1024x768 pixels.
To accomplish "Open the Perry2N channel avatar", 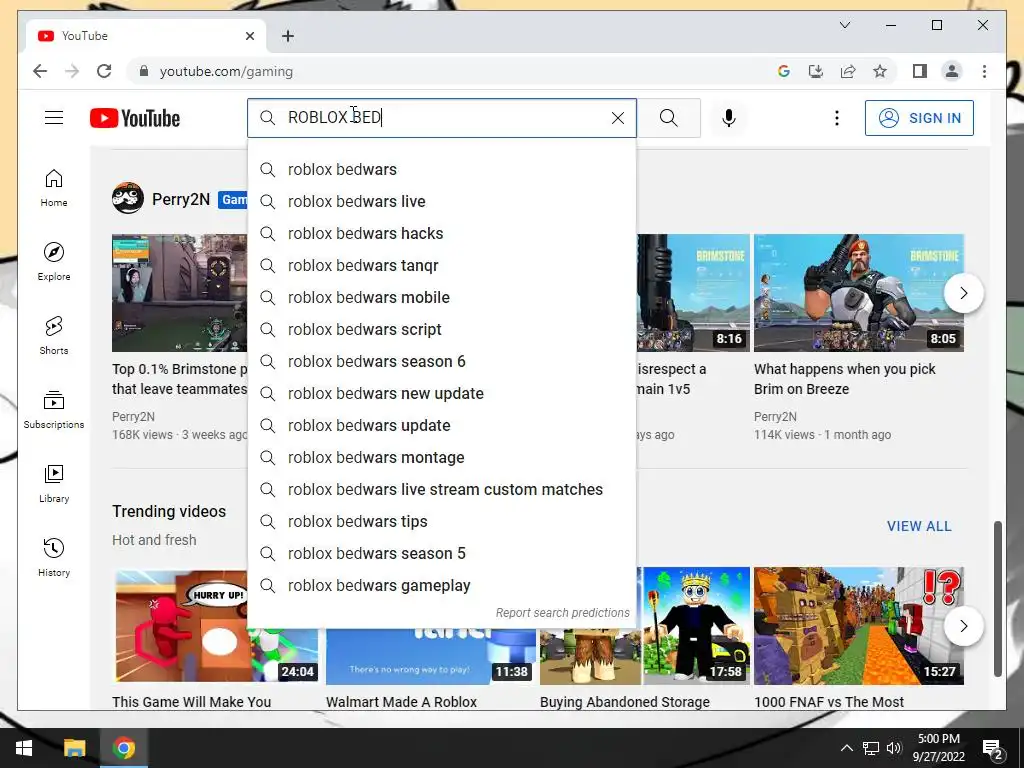I will [x=127, y=199].
